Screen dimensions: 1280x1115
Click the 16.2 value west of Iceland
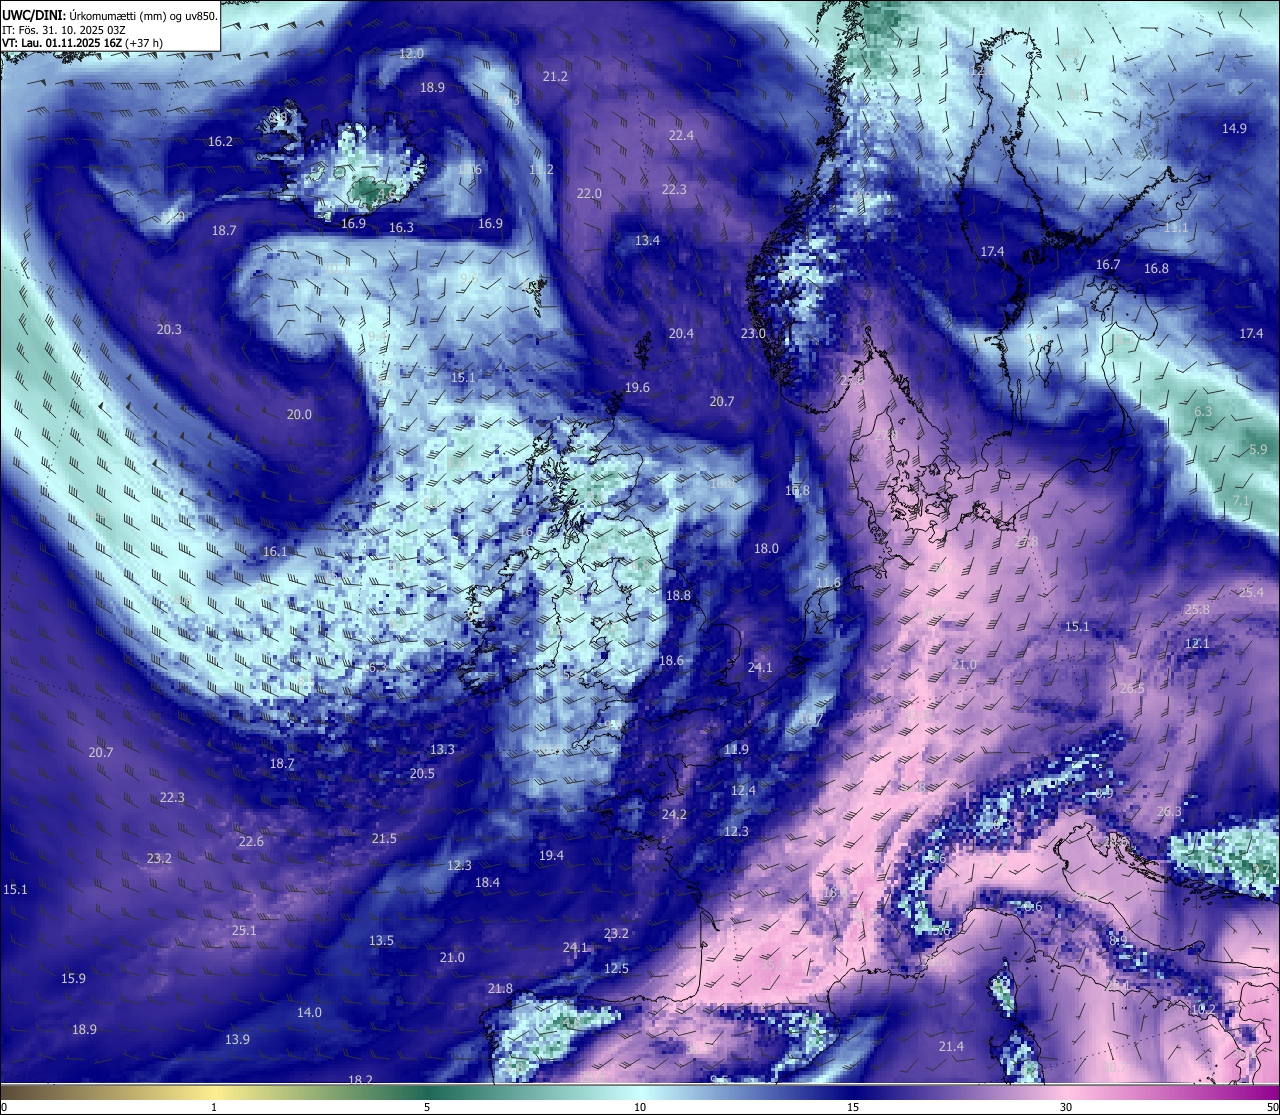point(220,141)
